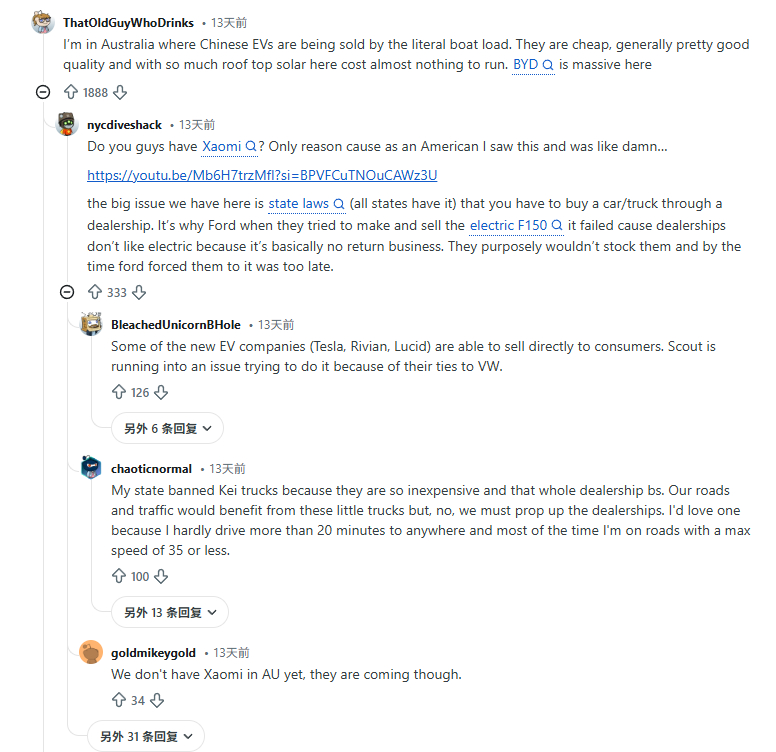The image size is (776, 752).
Task: Collapse nycdiveshack's reply thread
Action: [x=67, y=292]
